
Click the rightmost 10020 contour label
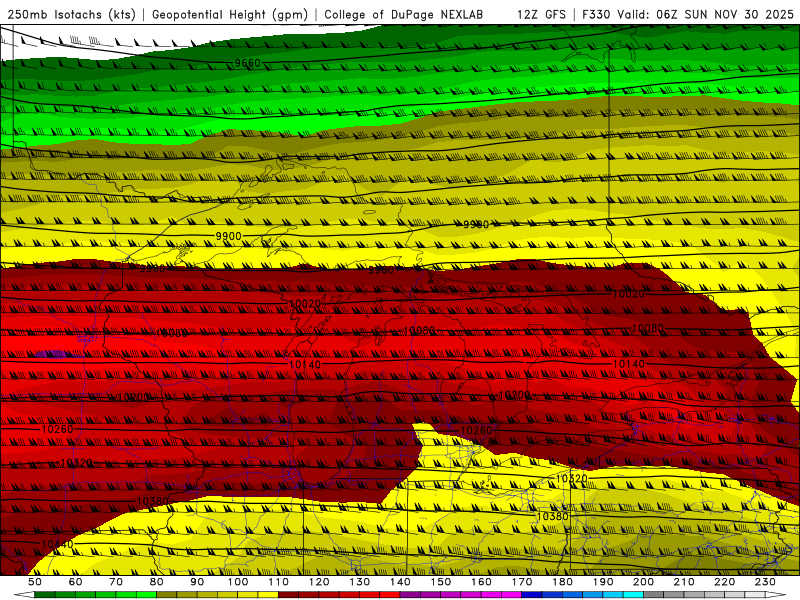pyautogui.click(x=629, y=293)
